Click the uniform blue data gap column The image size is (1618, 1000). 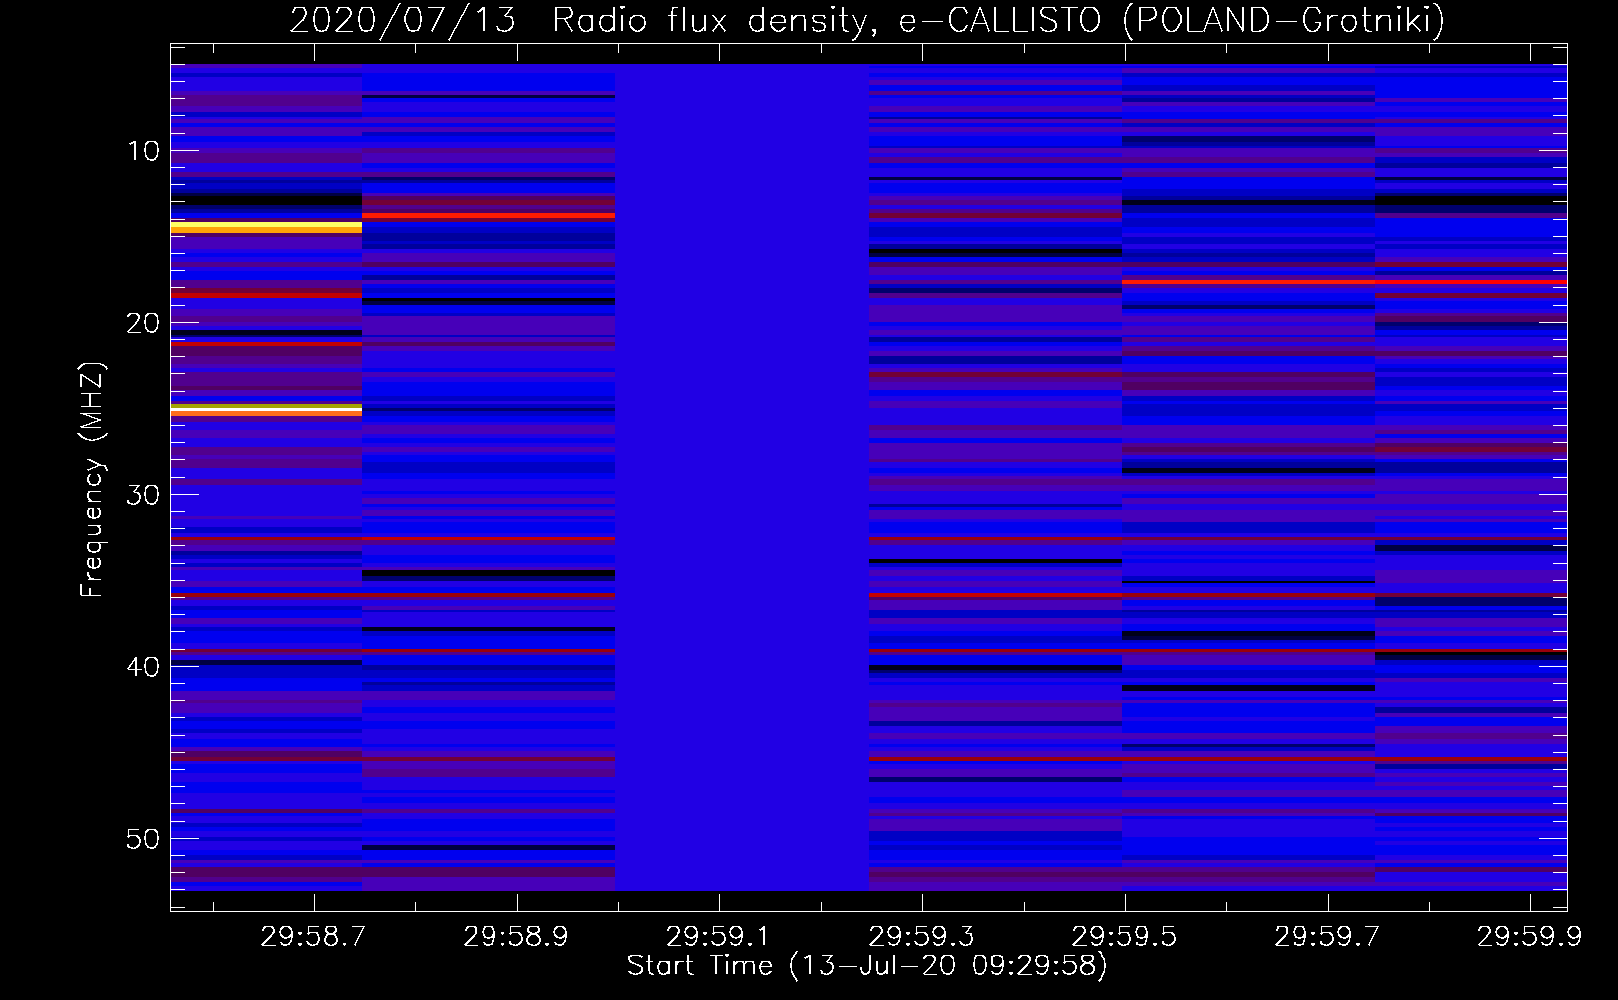[x=742, y=477]
